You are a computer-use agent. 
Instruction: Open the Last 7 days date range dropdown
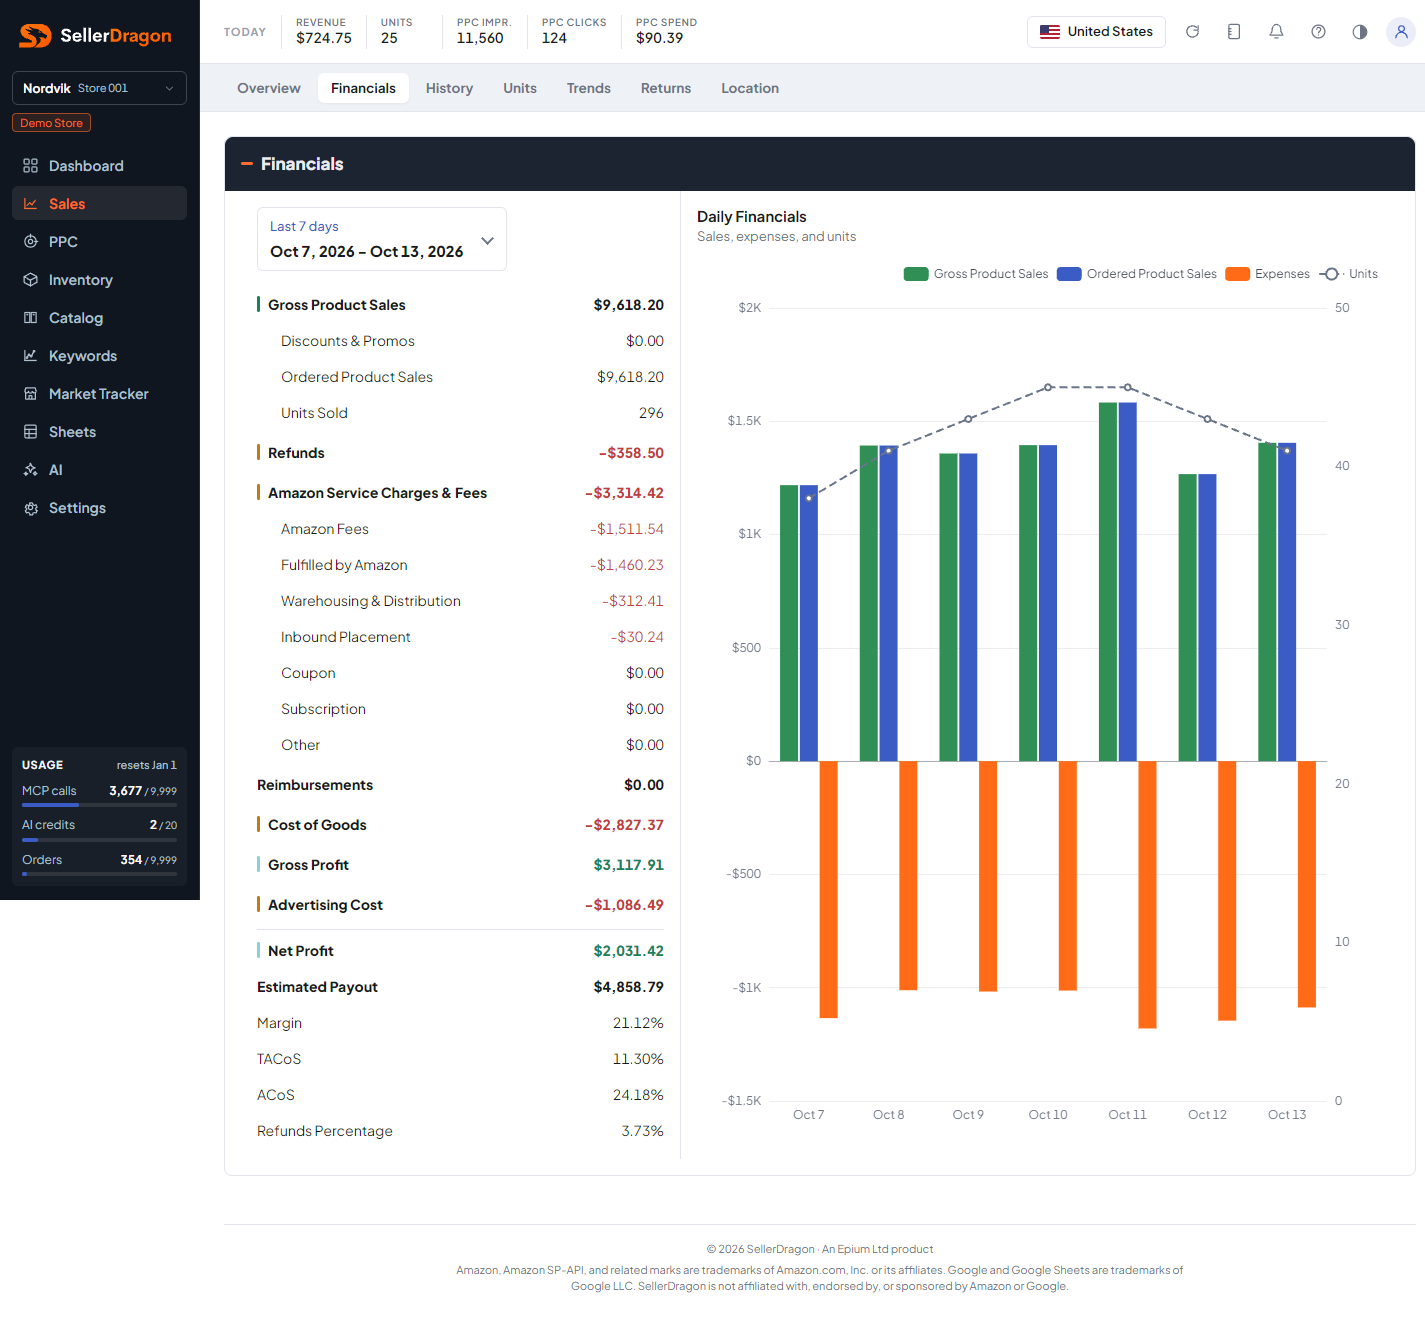coord(382,239)
